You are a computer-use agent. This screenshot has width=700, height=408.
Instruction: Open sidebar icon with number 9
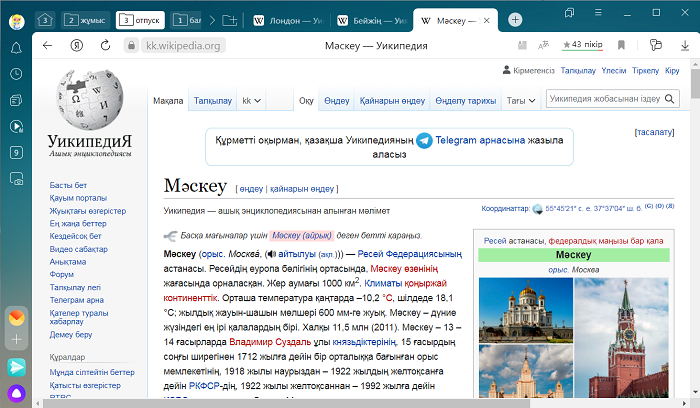(x=16, y=153)
